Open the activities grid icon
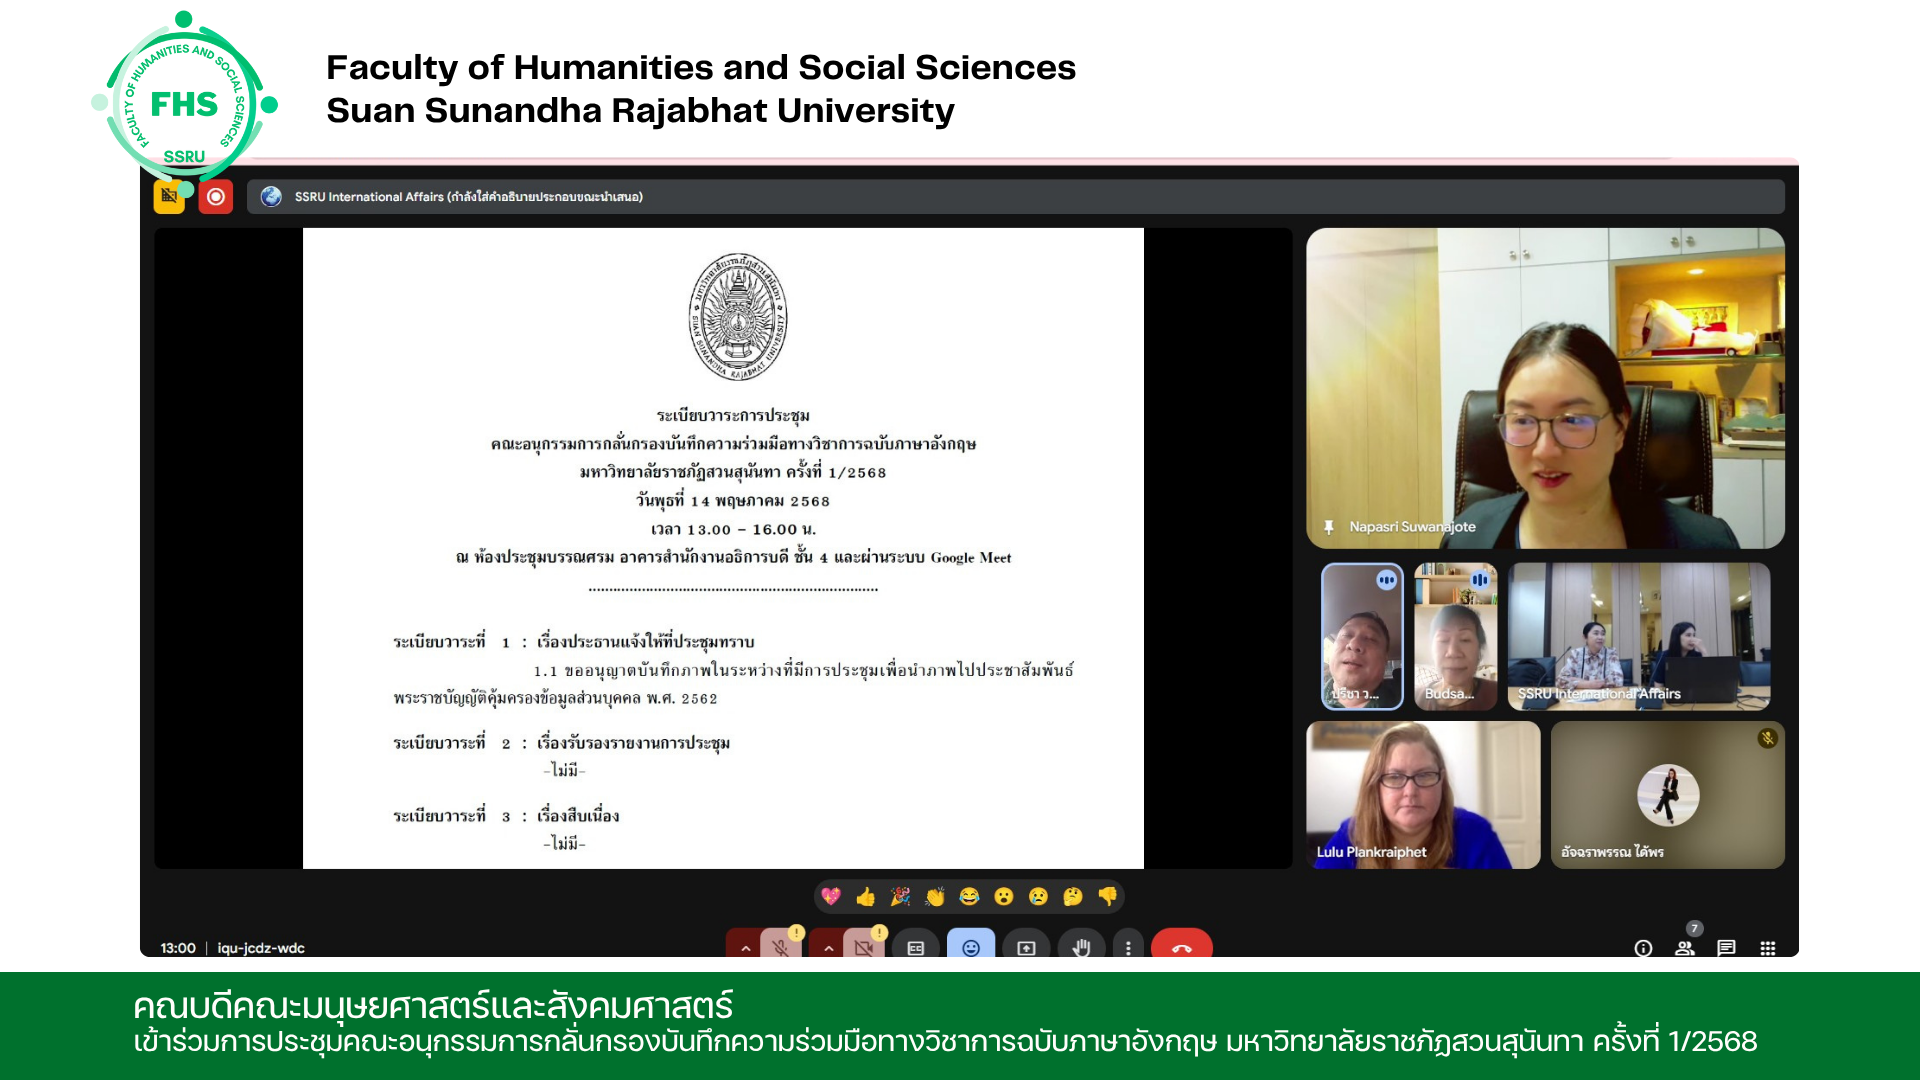The image size is (1920, 1080). 1768,948
